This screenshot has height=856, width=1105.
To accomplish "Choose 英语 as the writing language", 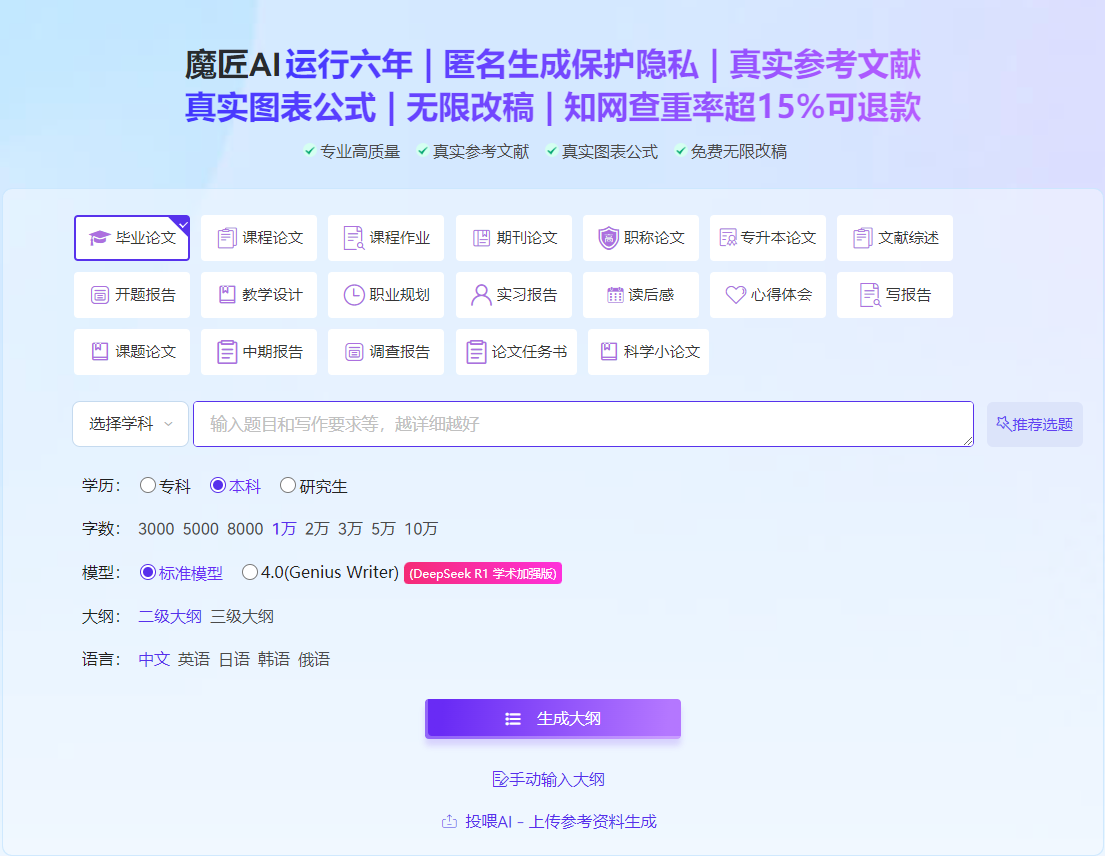I will point(194,659).
